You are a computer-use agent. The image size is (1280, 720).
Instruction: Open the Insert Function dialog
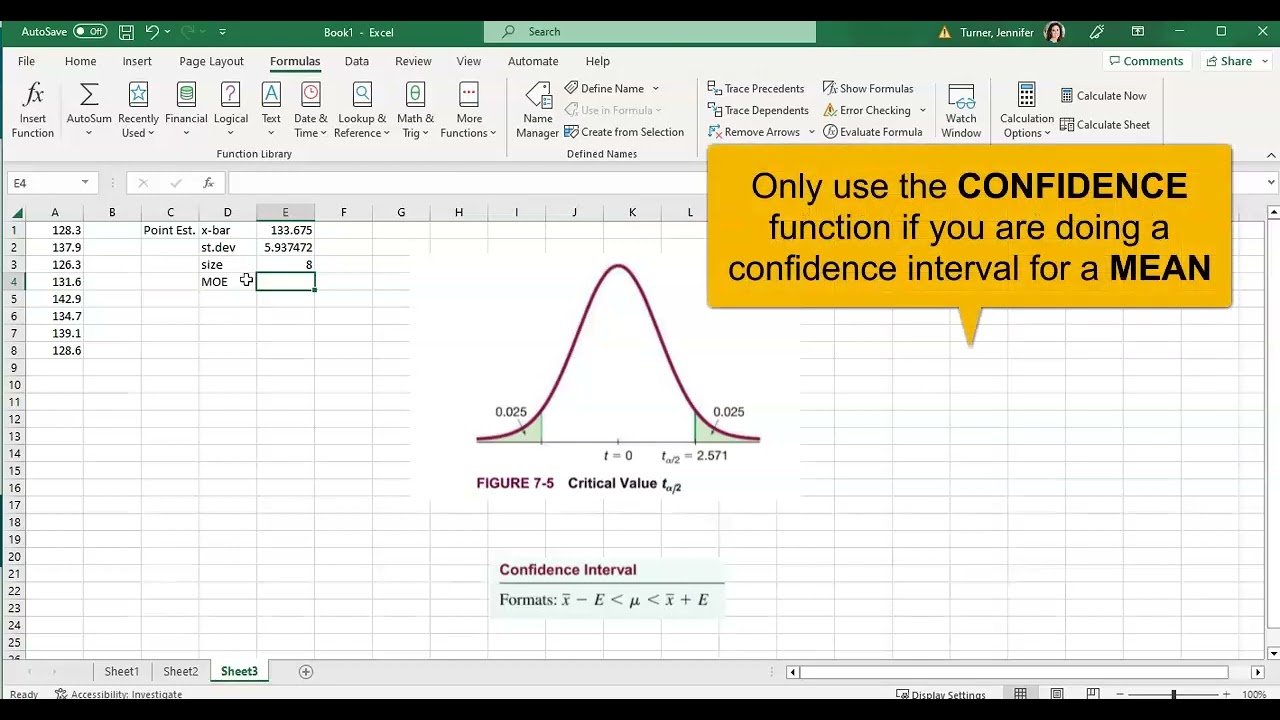coord(33,111)
